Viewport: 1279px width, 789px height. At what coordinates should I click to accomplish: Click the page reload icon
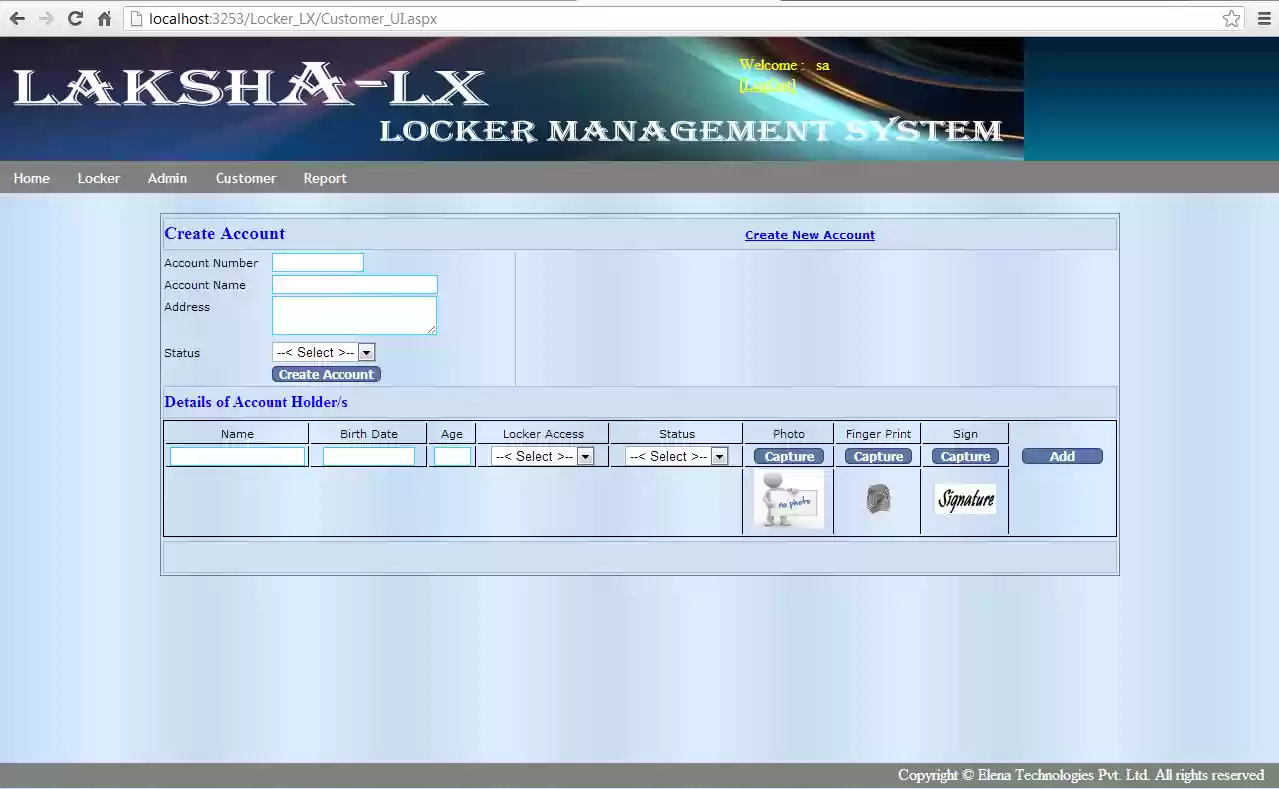click(75, 18)
